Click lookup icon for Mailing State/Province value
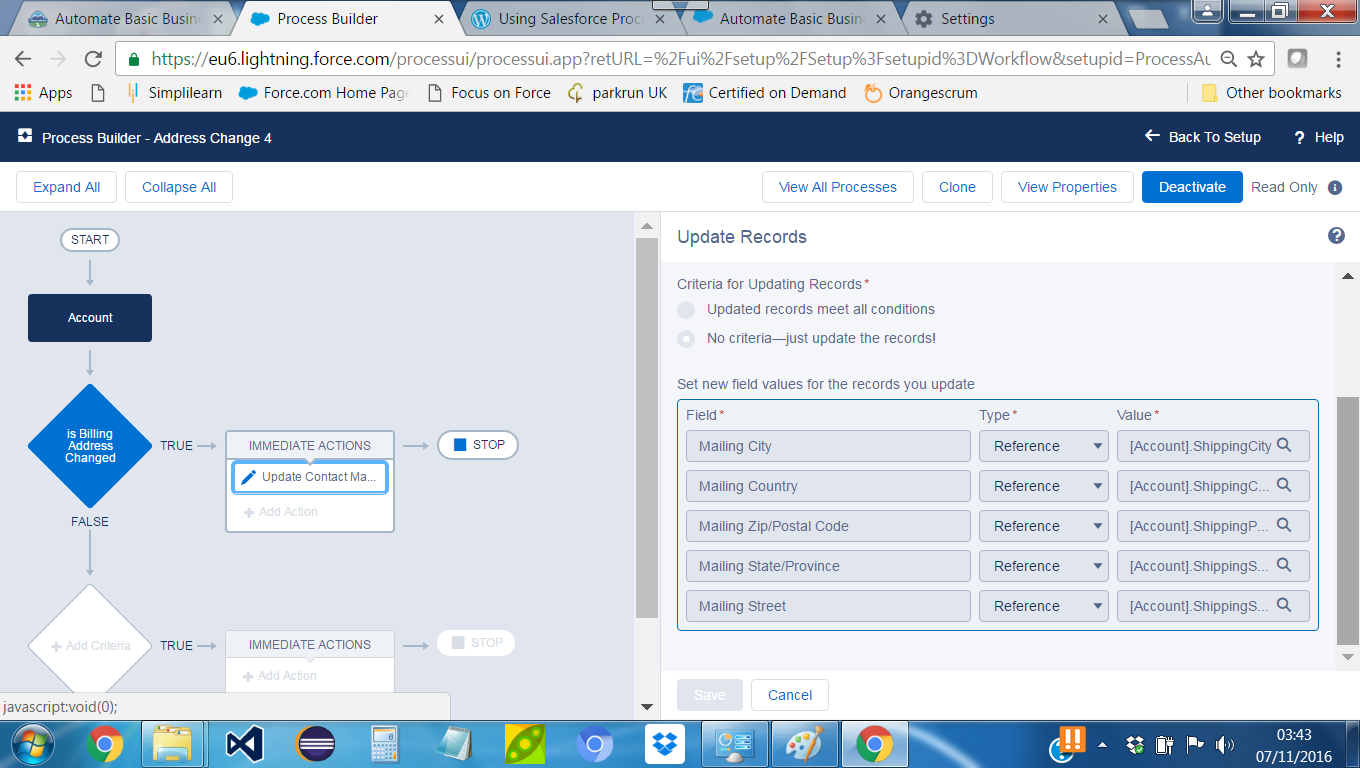1360x768 pixels. (1285, 565)
